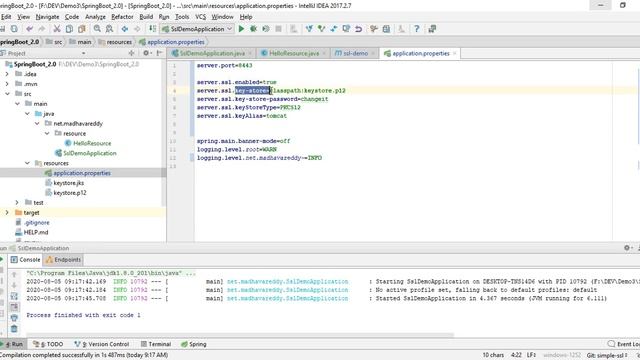Select HELP.md in the project tree
Screen dimensions: 640x360
click(31, 232)
